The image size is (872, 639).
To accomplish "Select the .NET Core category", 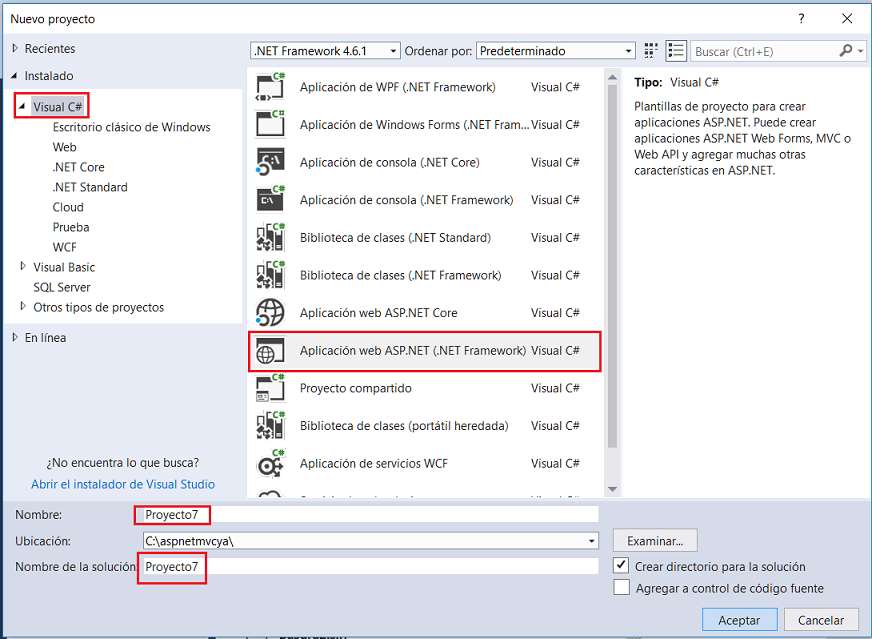I will [78, 167].
